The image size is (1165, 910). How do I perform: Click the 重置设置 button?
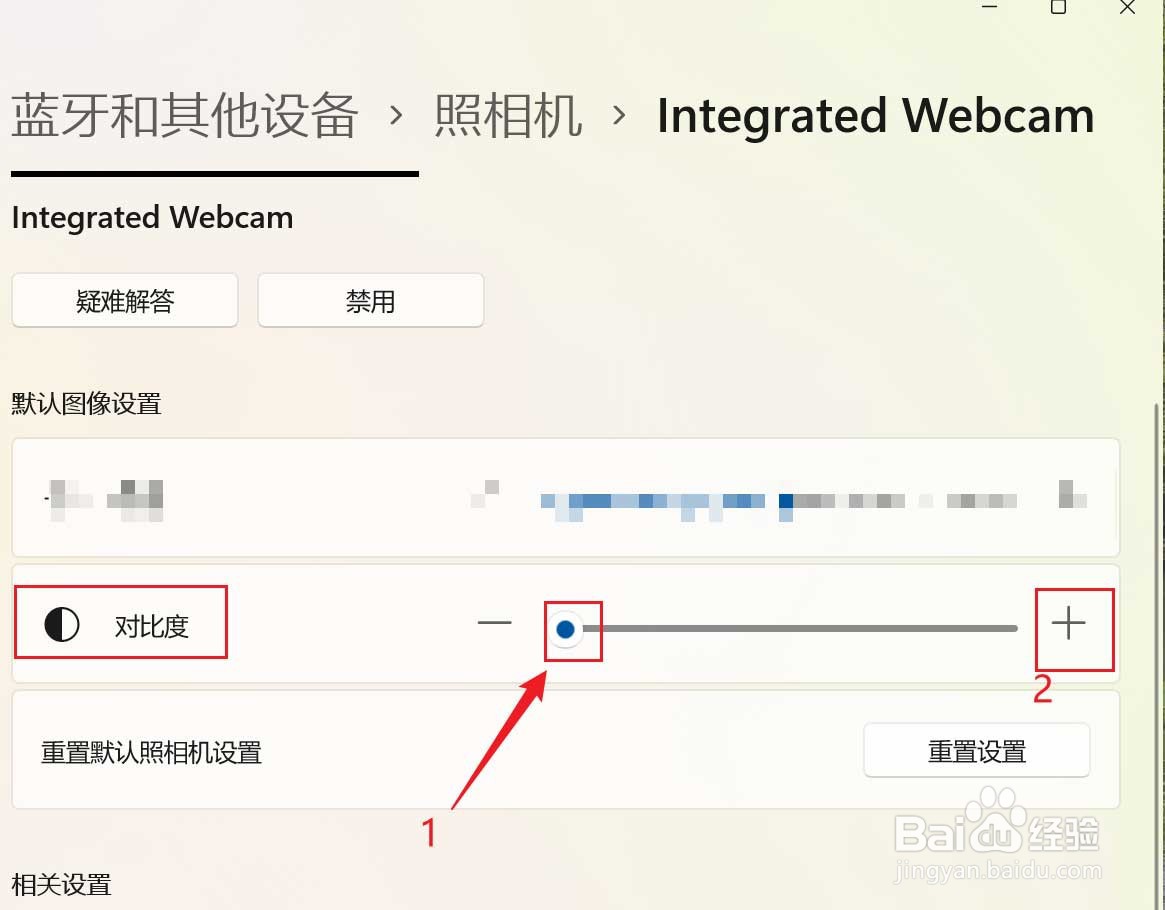click(976, 751)
